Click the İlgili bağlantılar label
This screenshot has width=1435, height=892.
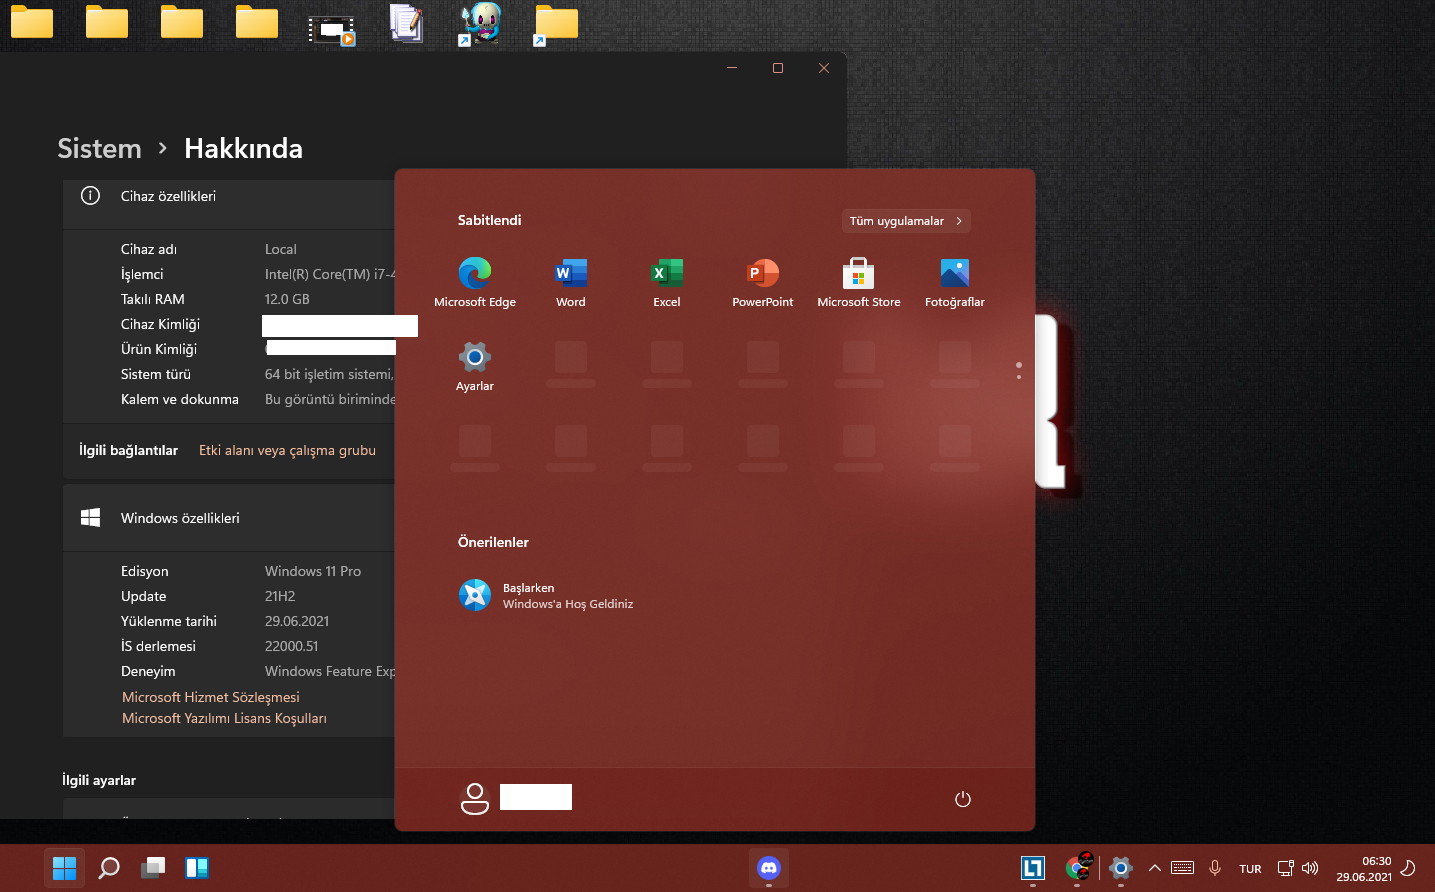pos(128,450)
